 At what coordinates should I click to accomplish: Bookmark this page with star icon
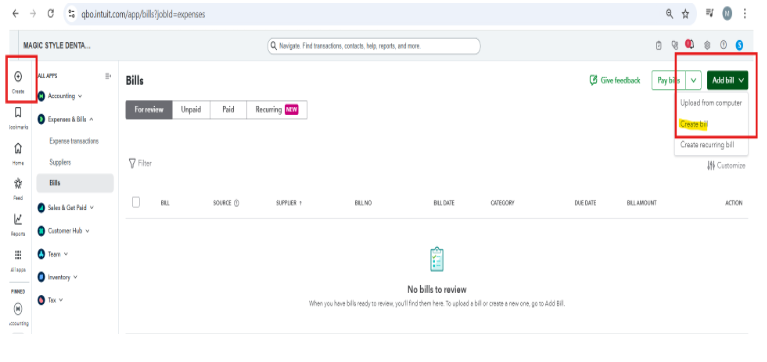tap(685, 14)
